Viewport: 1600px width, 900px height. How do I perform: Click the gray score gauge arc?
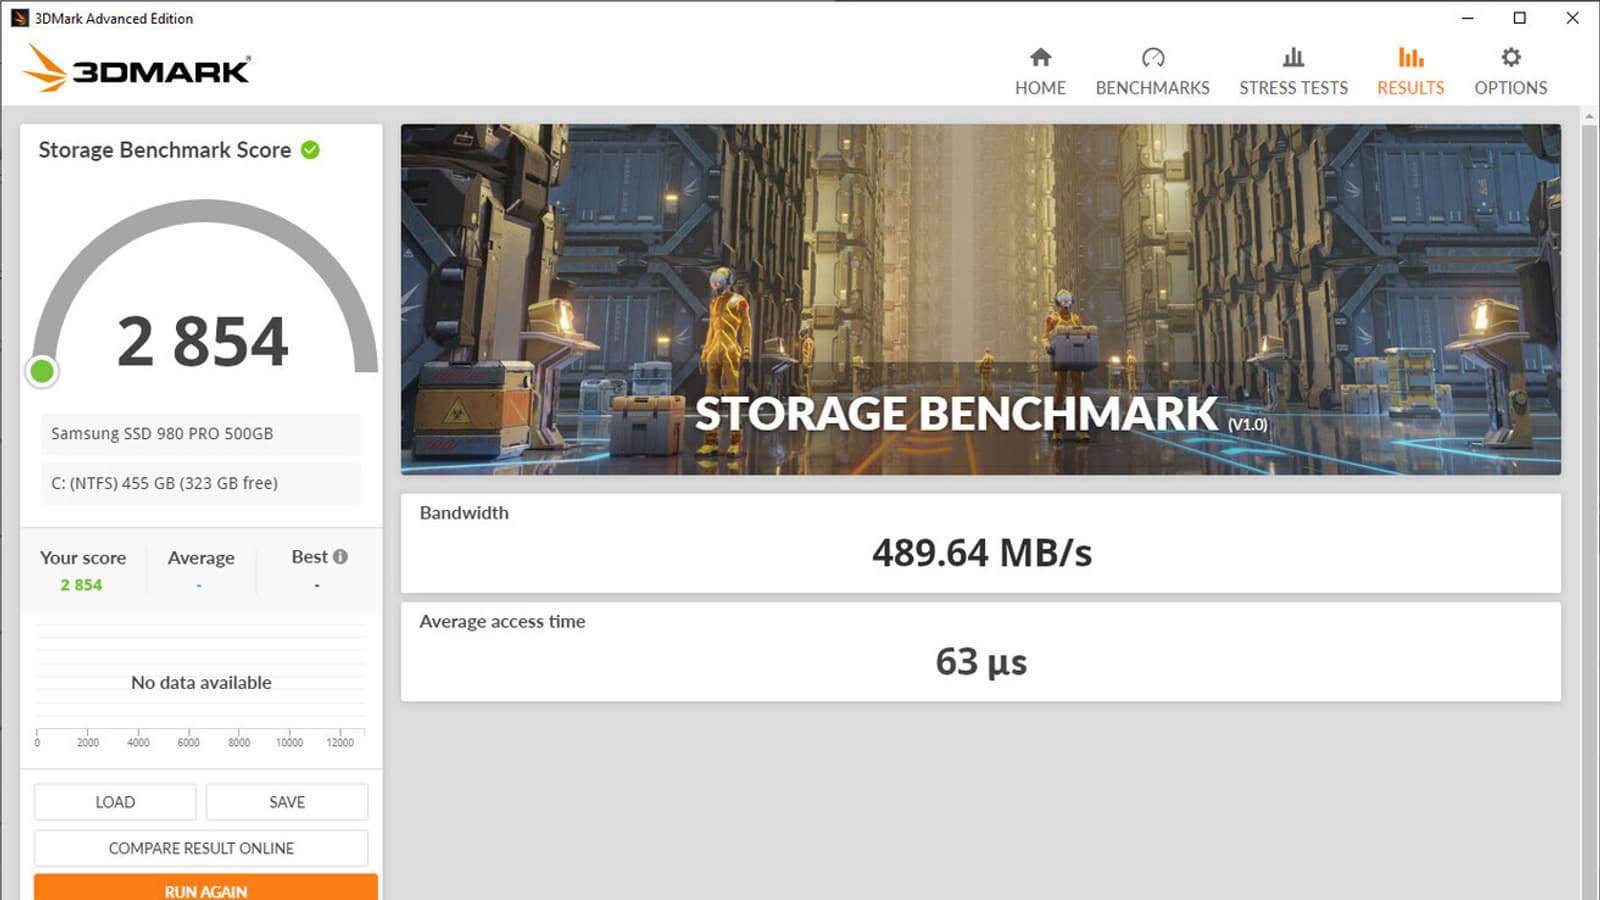coord(205,210)
